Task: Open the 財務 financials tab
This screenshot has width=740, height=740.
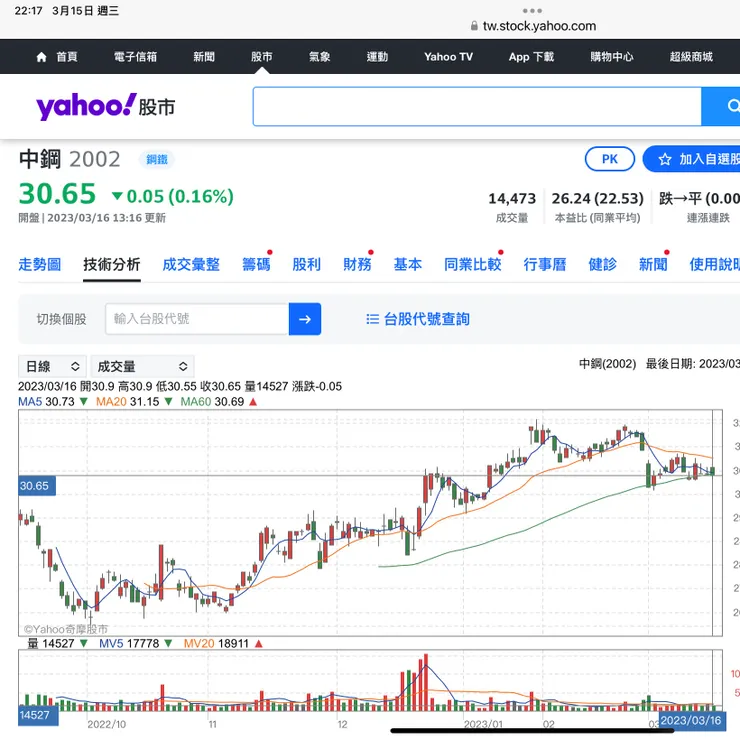Action: click(x=357, y=264)
